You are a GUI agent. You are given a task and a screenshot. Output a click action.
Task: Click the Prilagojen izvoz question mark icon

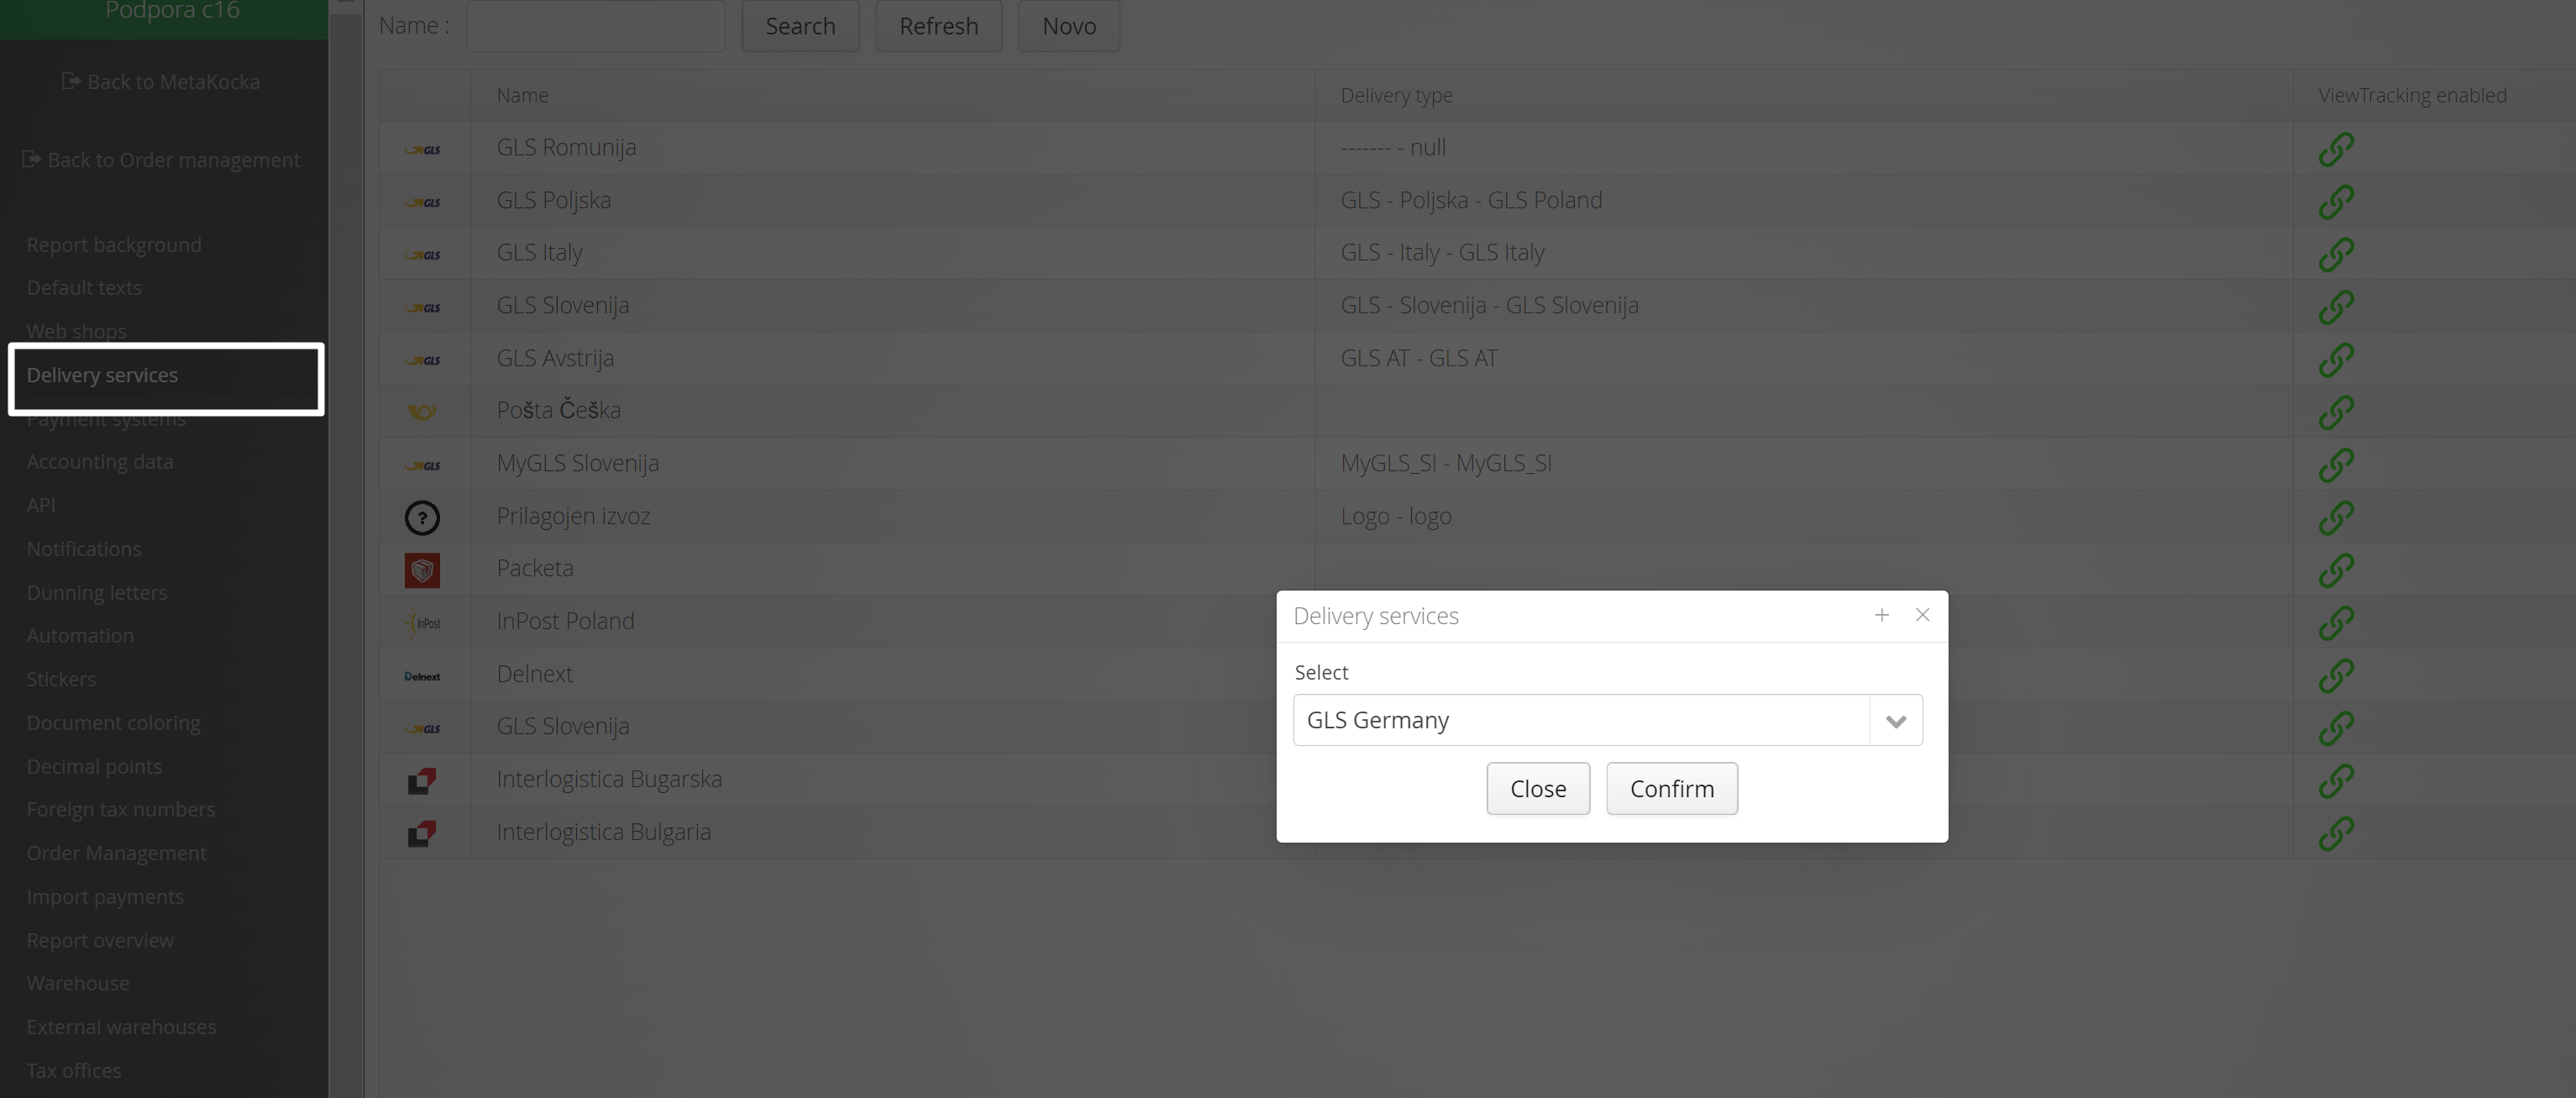[422, 517]
